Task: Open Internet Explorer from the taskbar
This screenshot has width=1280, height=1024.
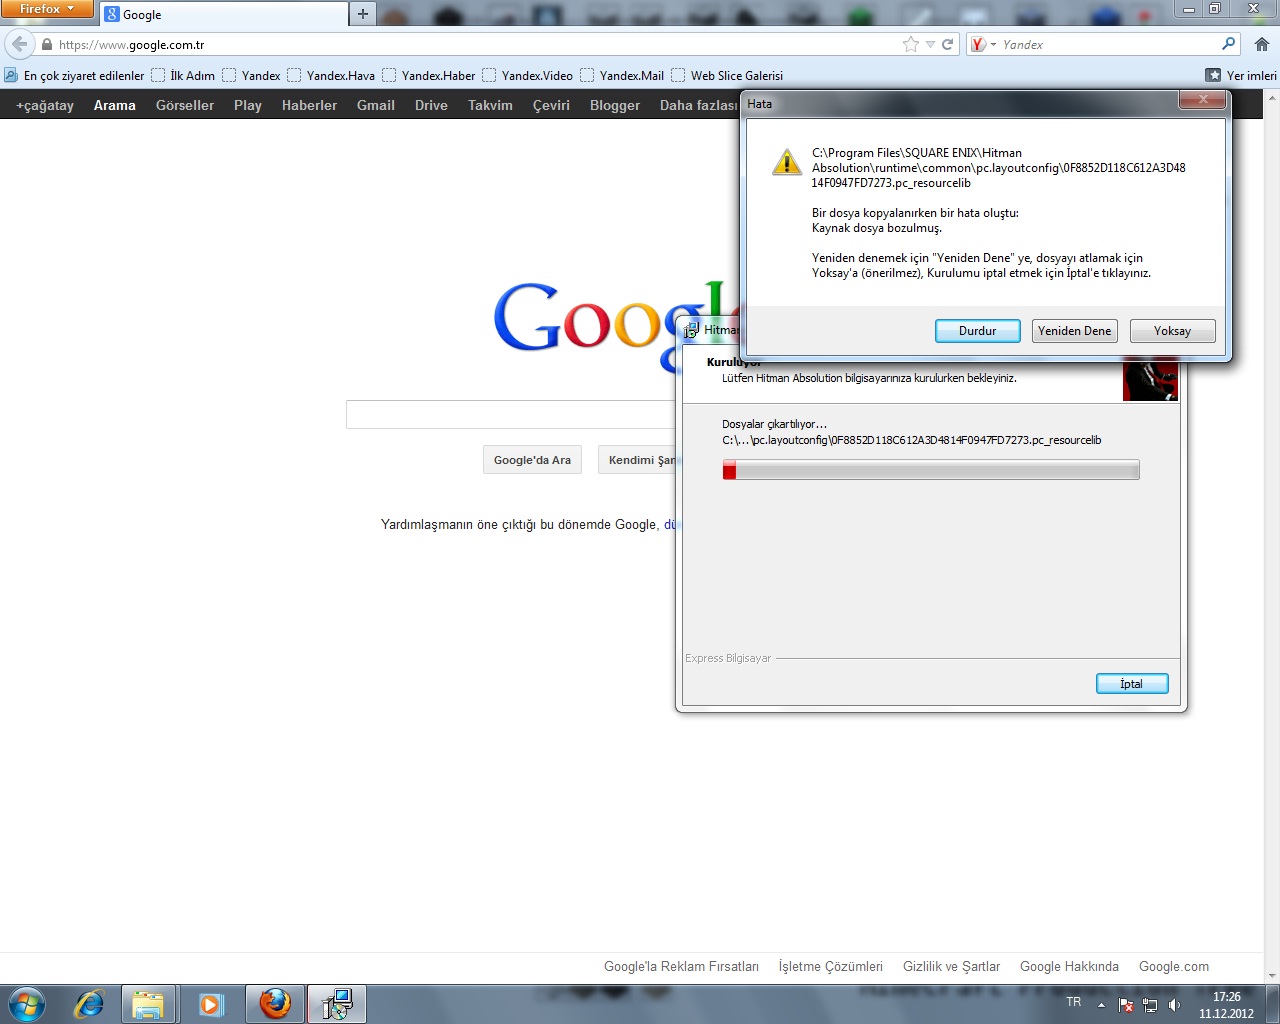Action: 89,1004
